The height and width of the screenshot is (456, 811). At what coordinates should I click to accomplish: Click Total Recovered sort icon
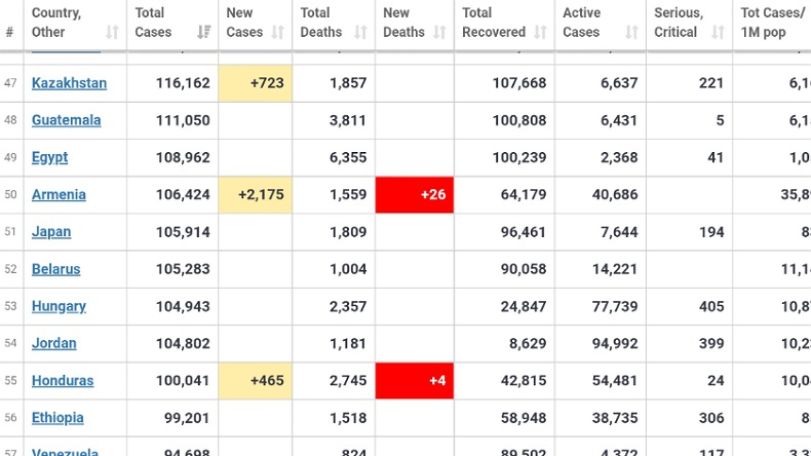(x=540, y=33)
